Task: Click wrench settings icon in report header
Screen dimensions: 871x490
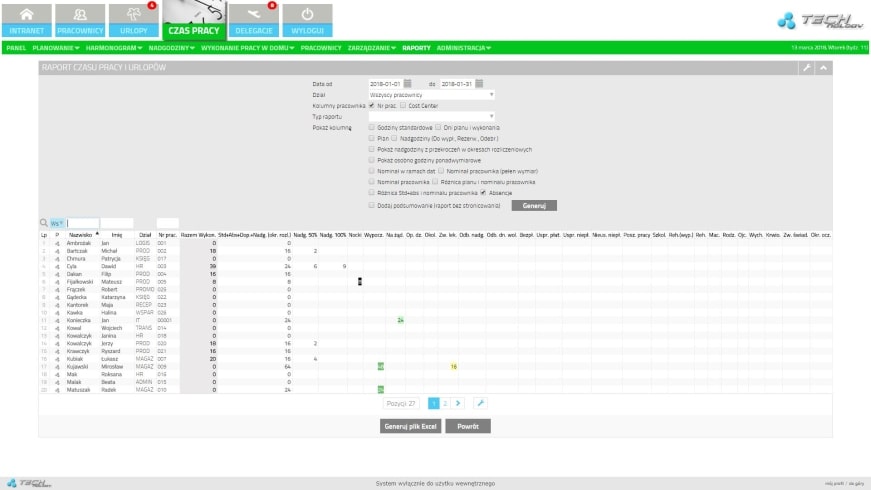Action: [807, 67]
